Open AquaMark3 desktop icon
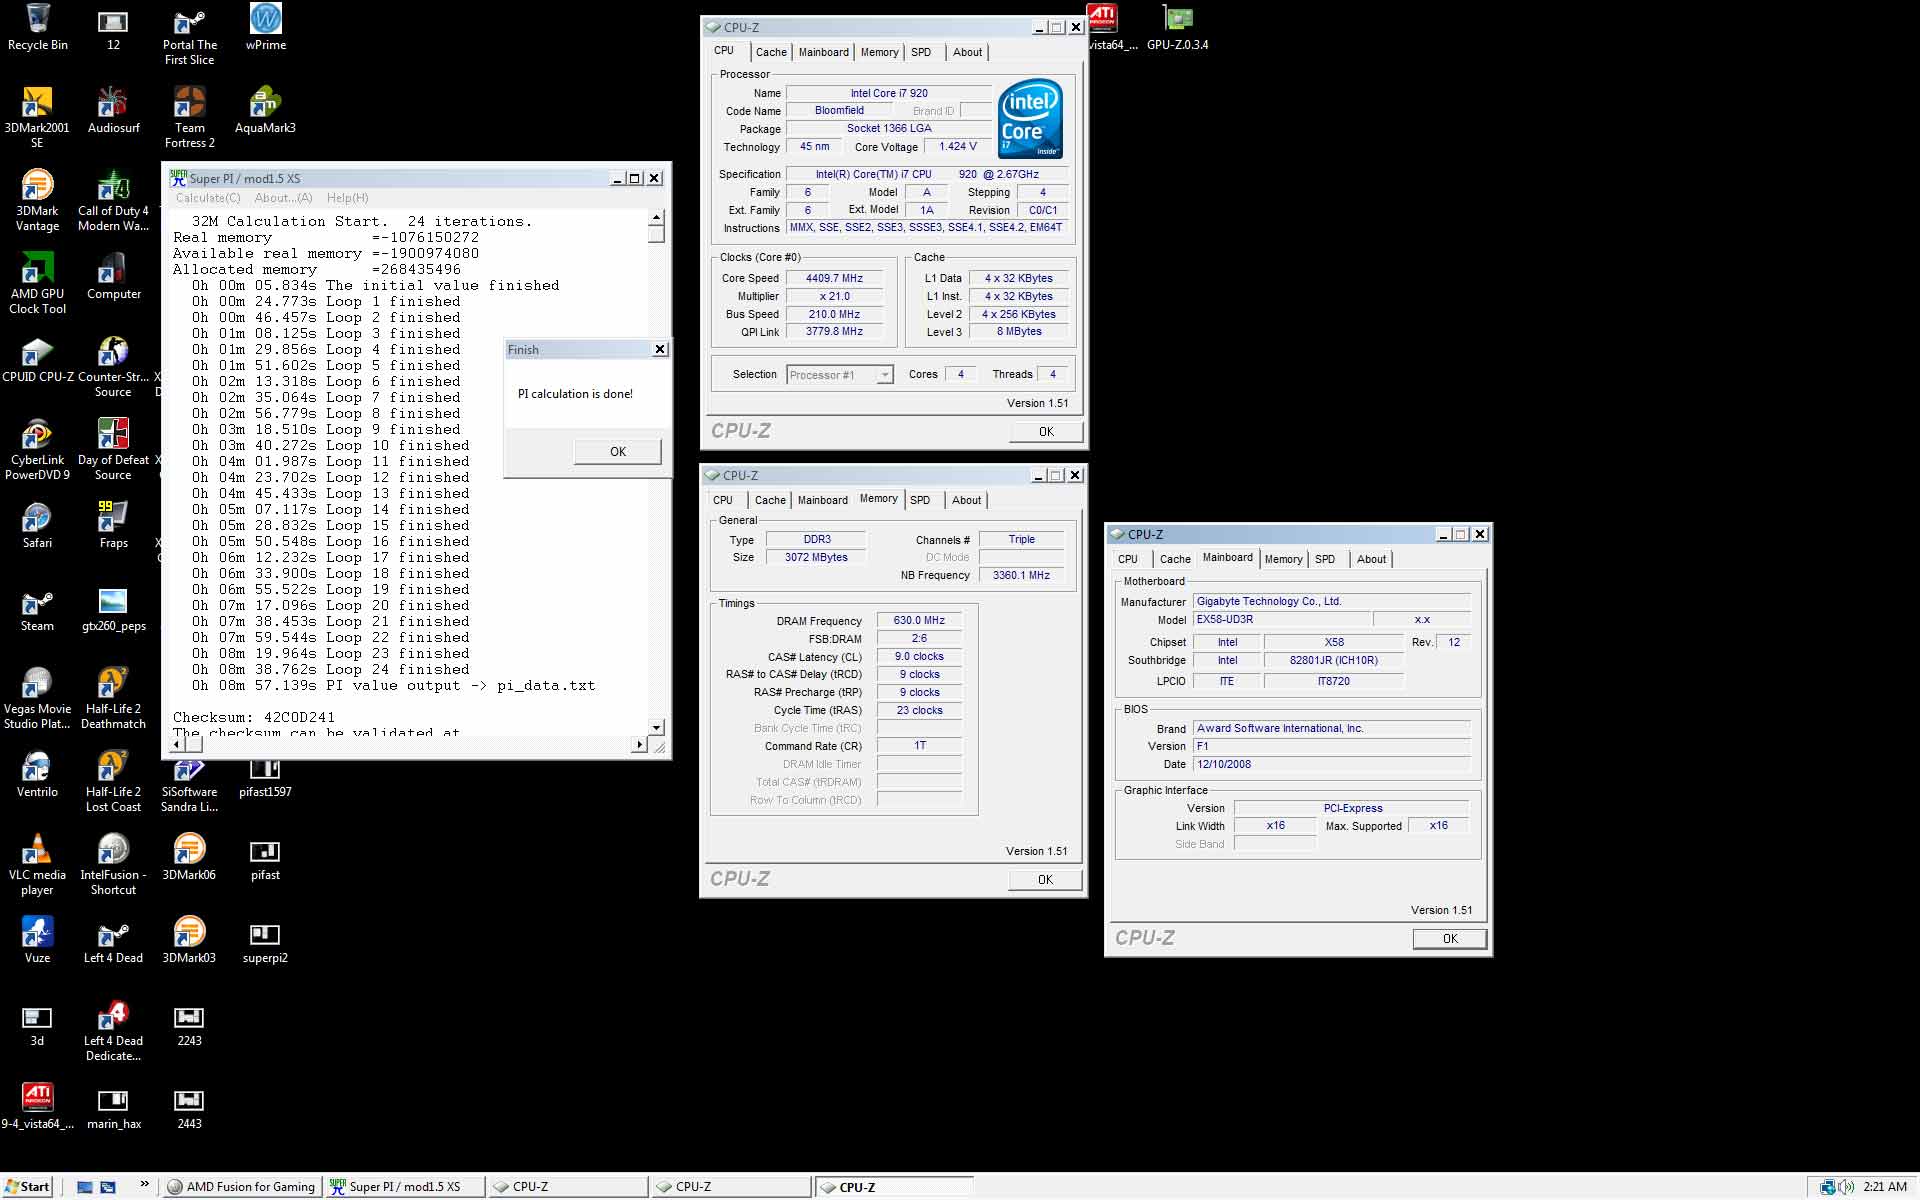This screenshot has height=1200, width=1920. click(x=265, y=110)
